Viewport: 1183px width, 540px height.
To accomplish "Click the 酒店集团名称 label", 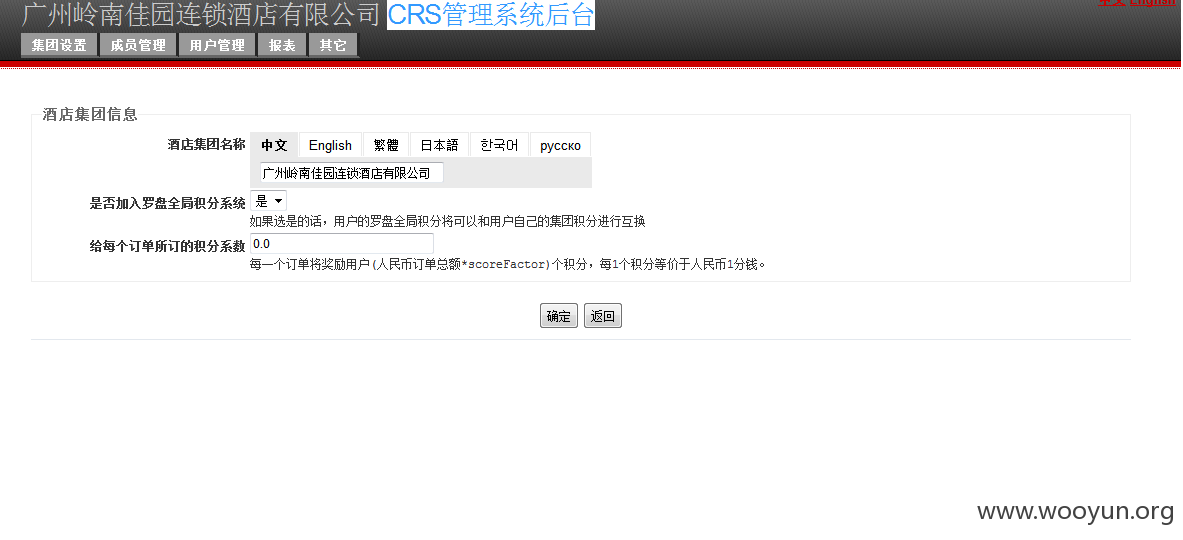I will [x=206, y=144].
